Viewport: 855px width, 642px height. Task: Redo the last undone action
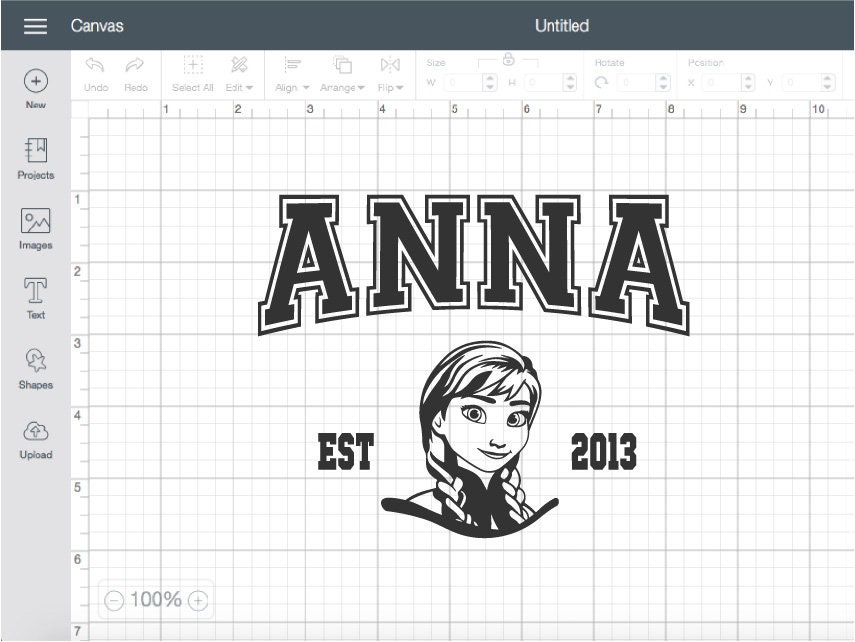136,70
